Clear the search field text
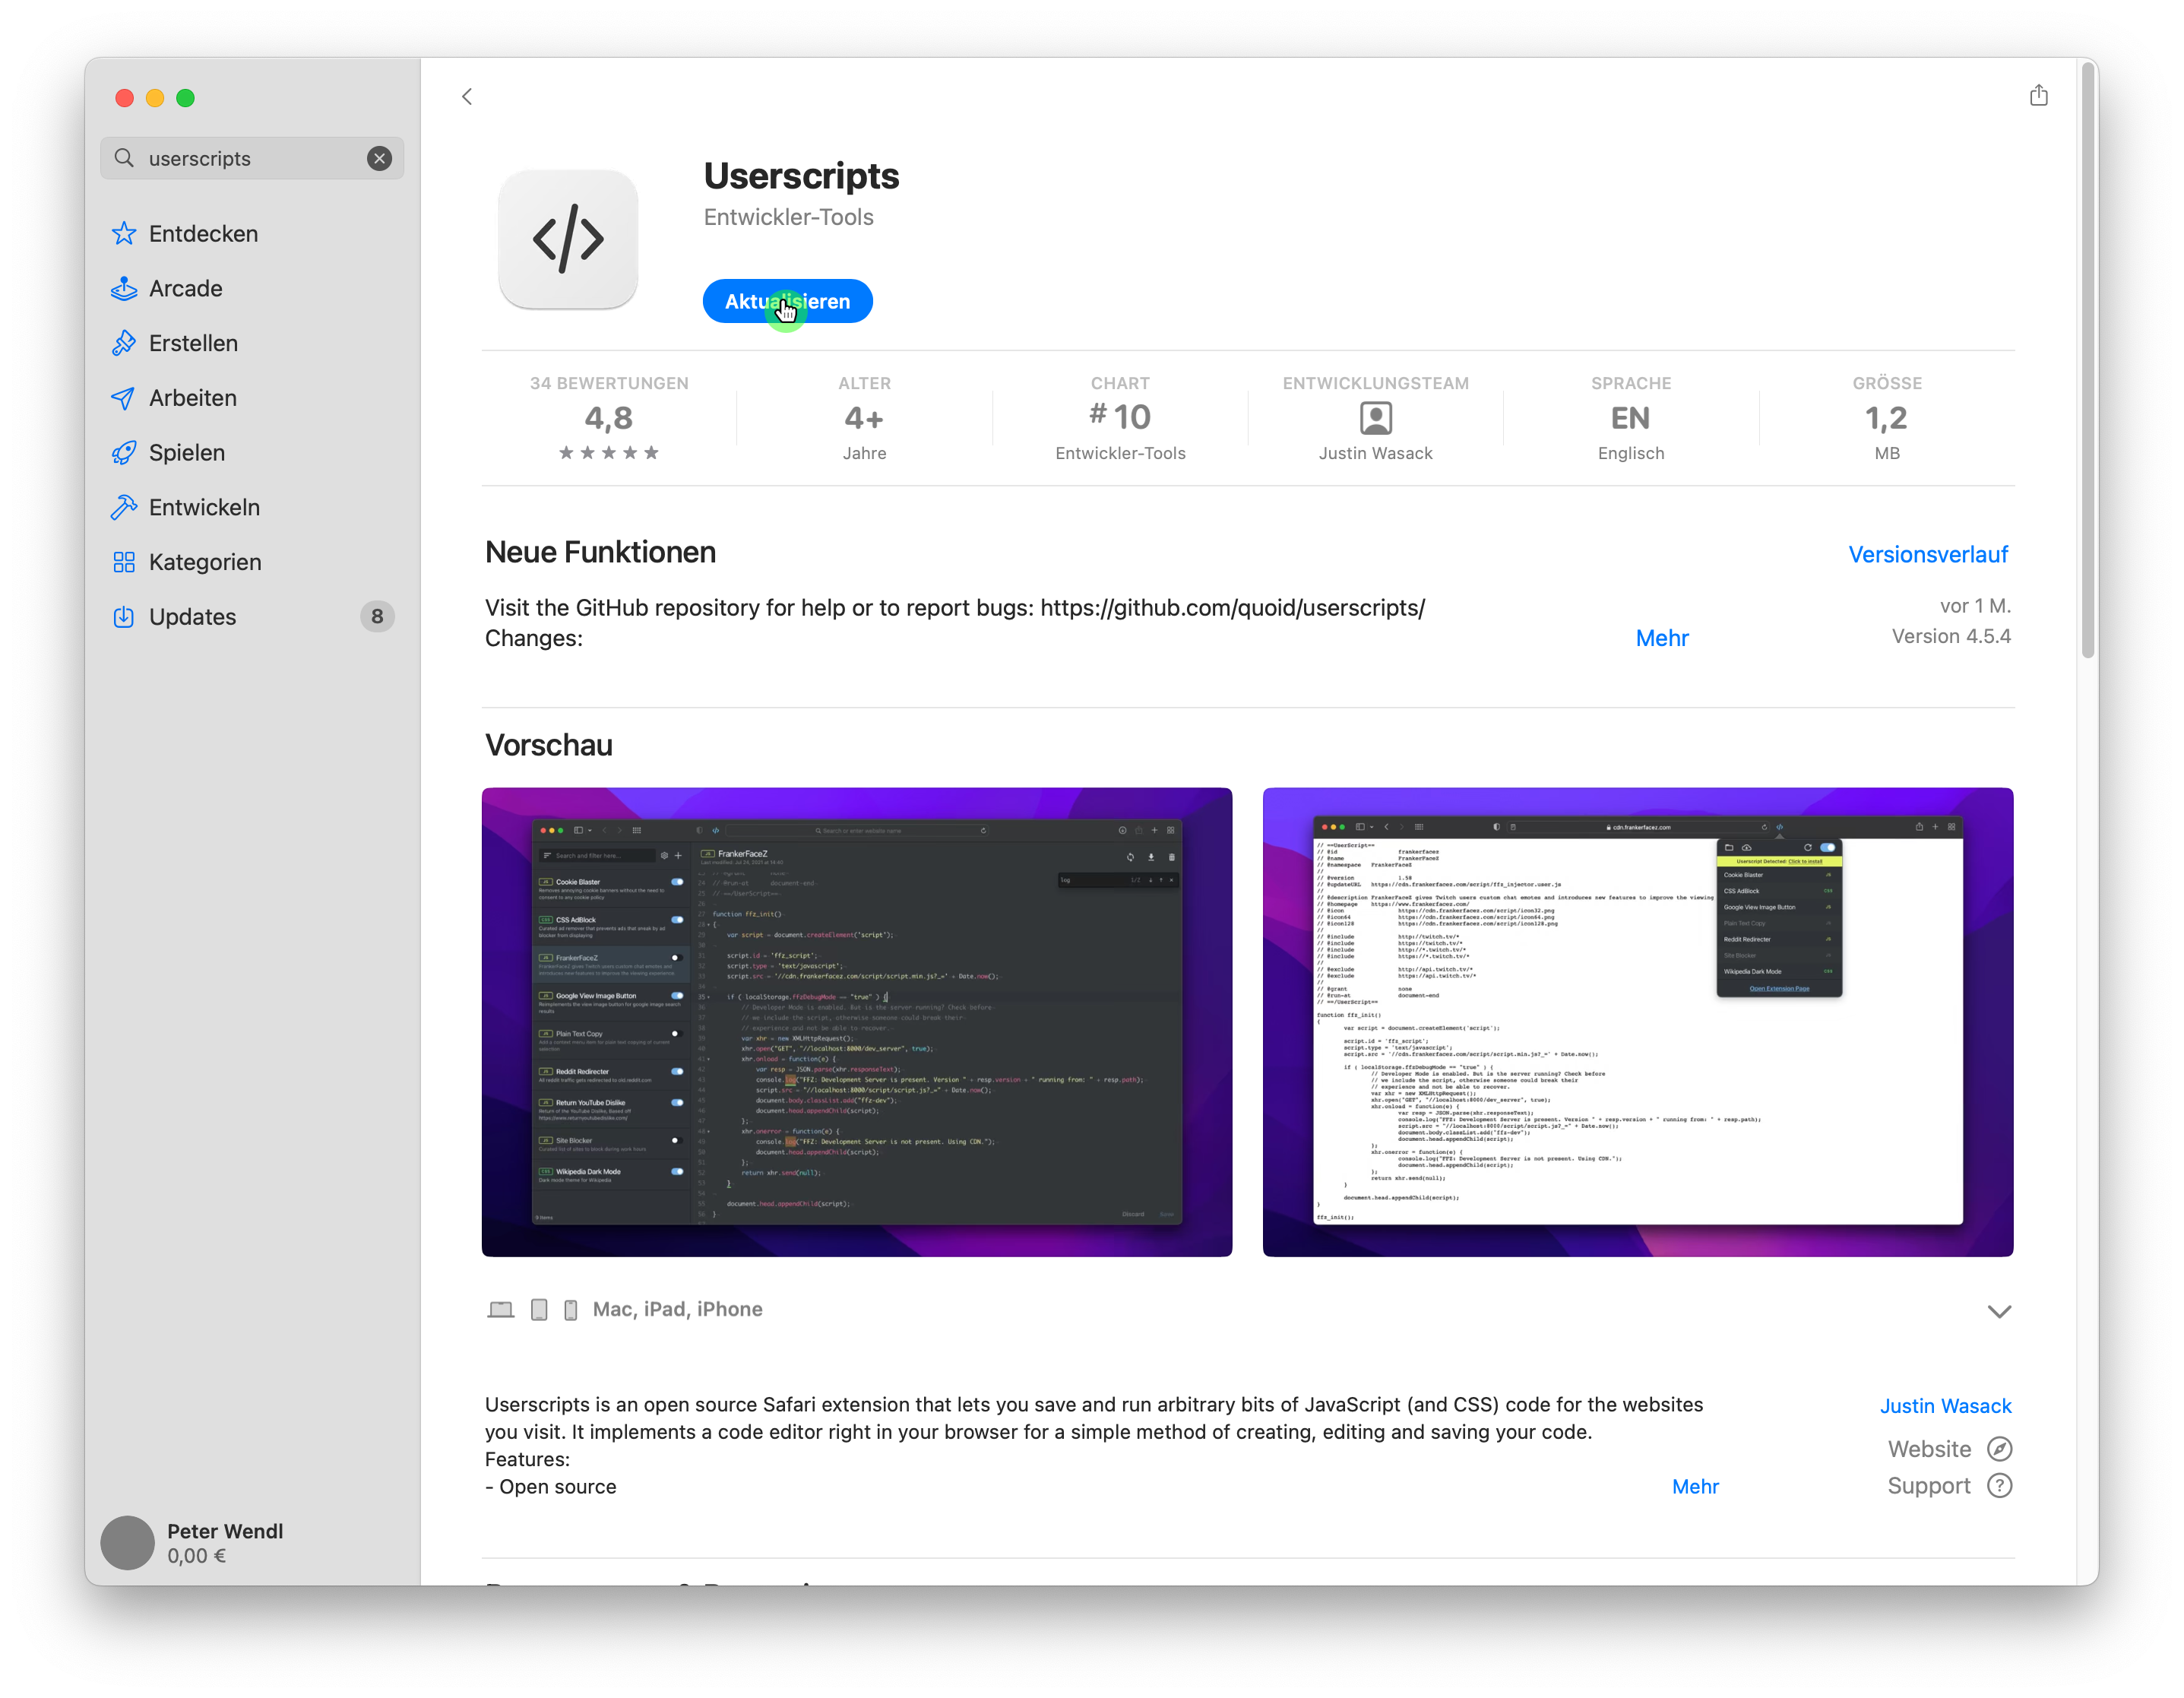 coord(379,158)
